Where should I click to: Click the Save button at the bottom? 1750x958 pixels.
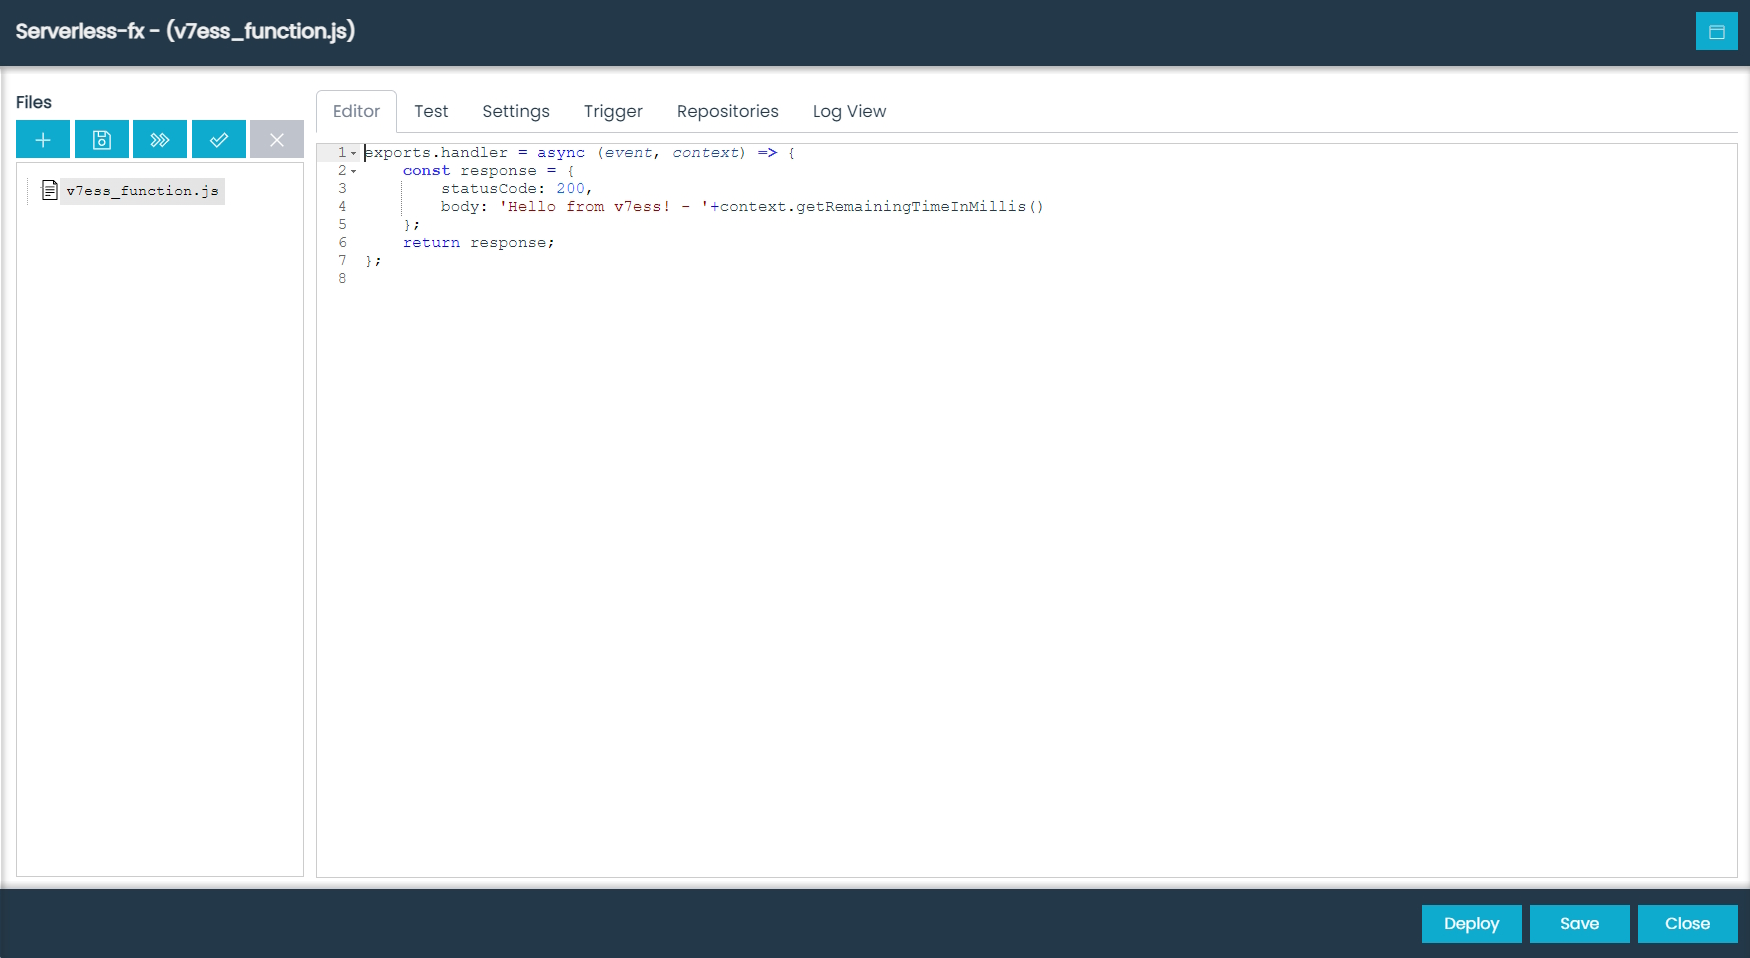(1579, 923)
